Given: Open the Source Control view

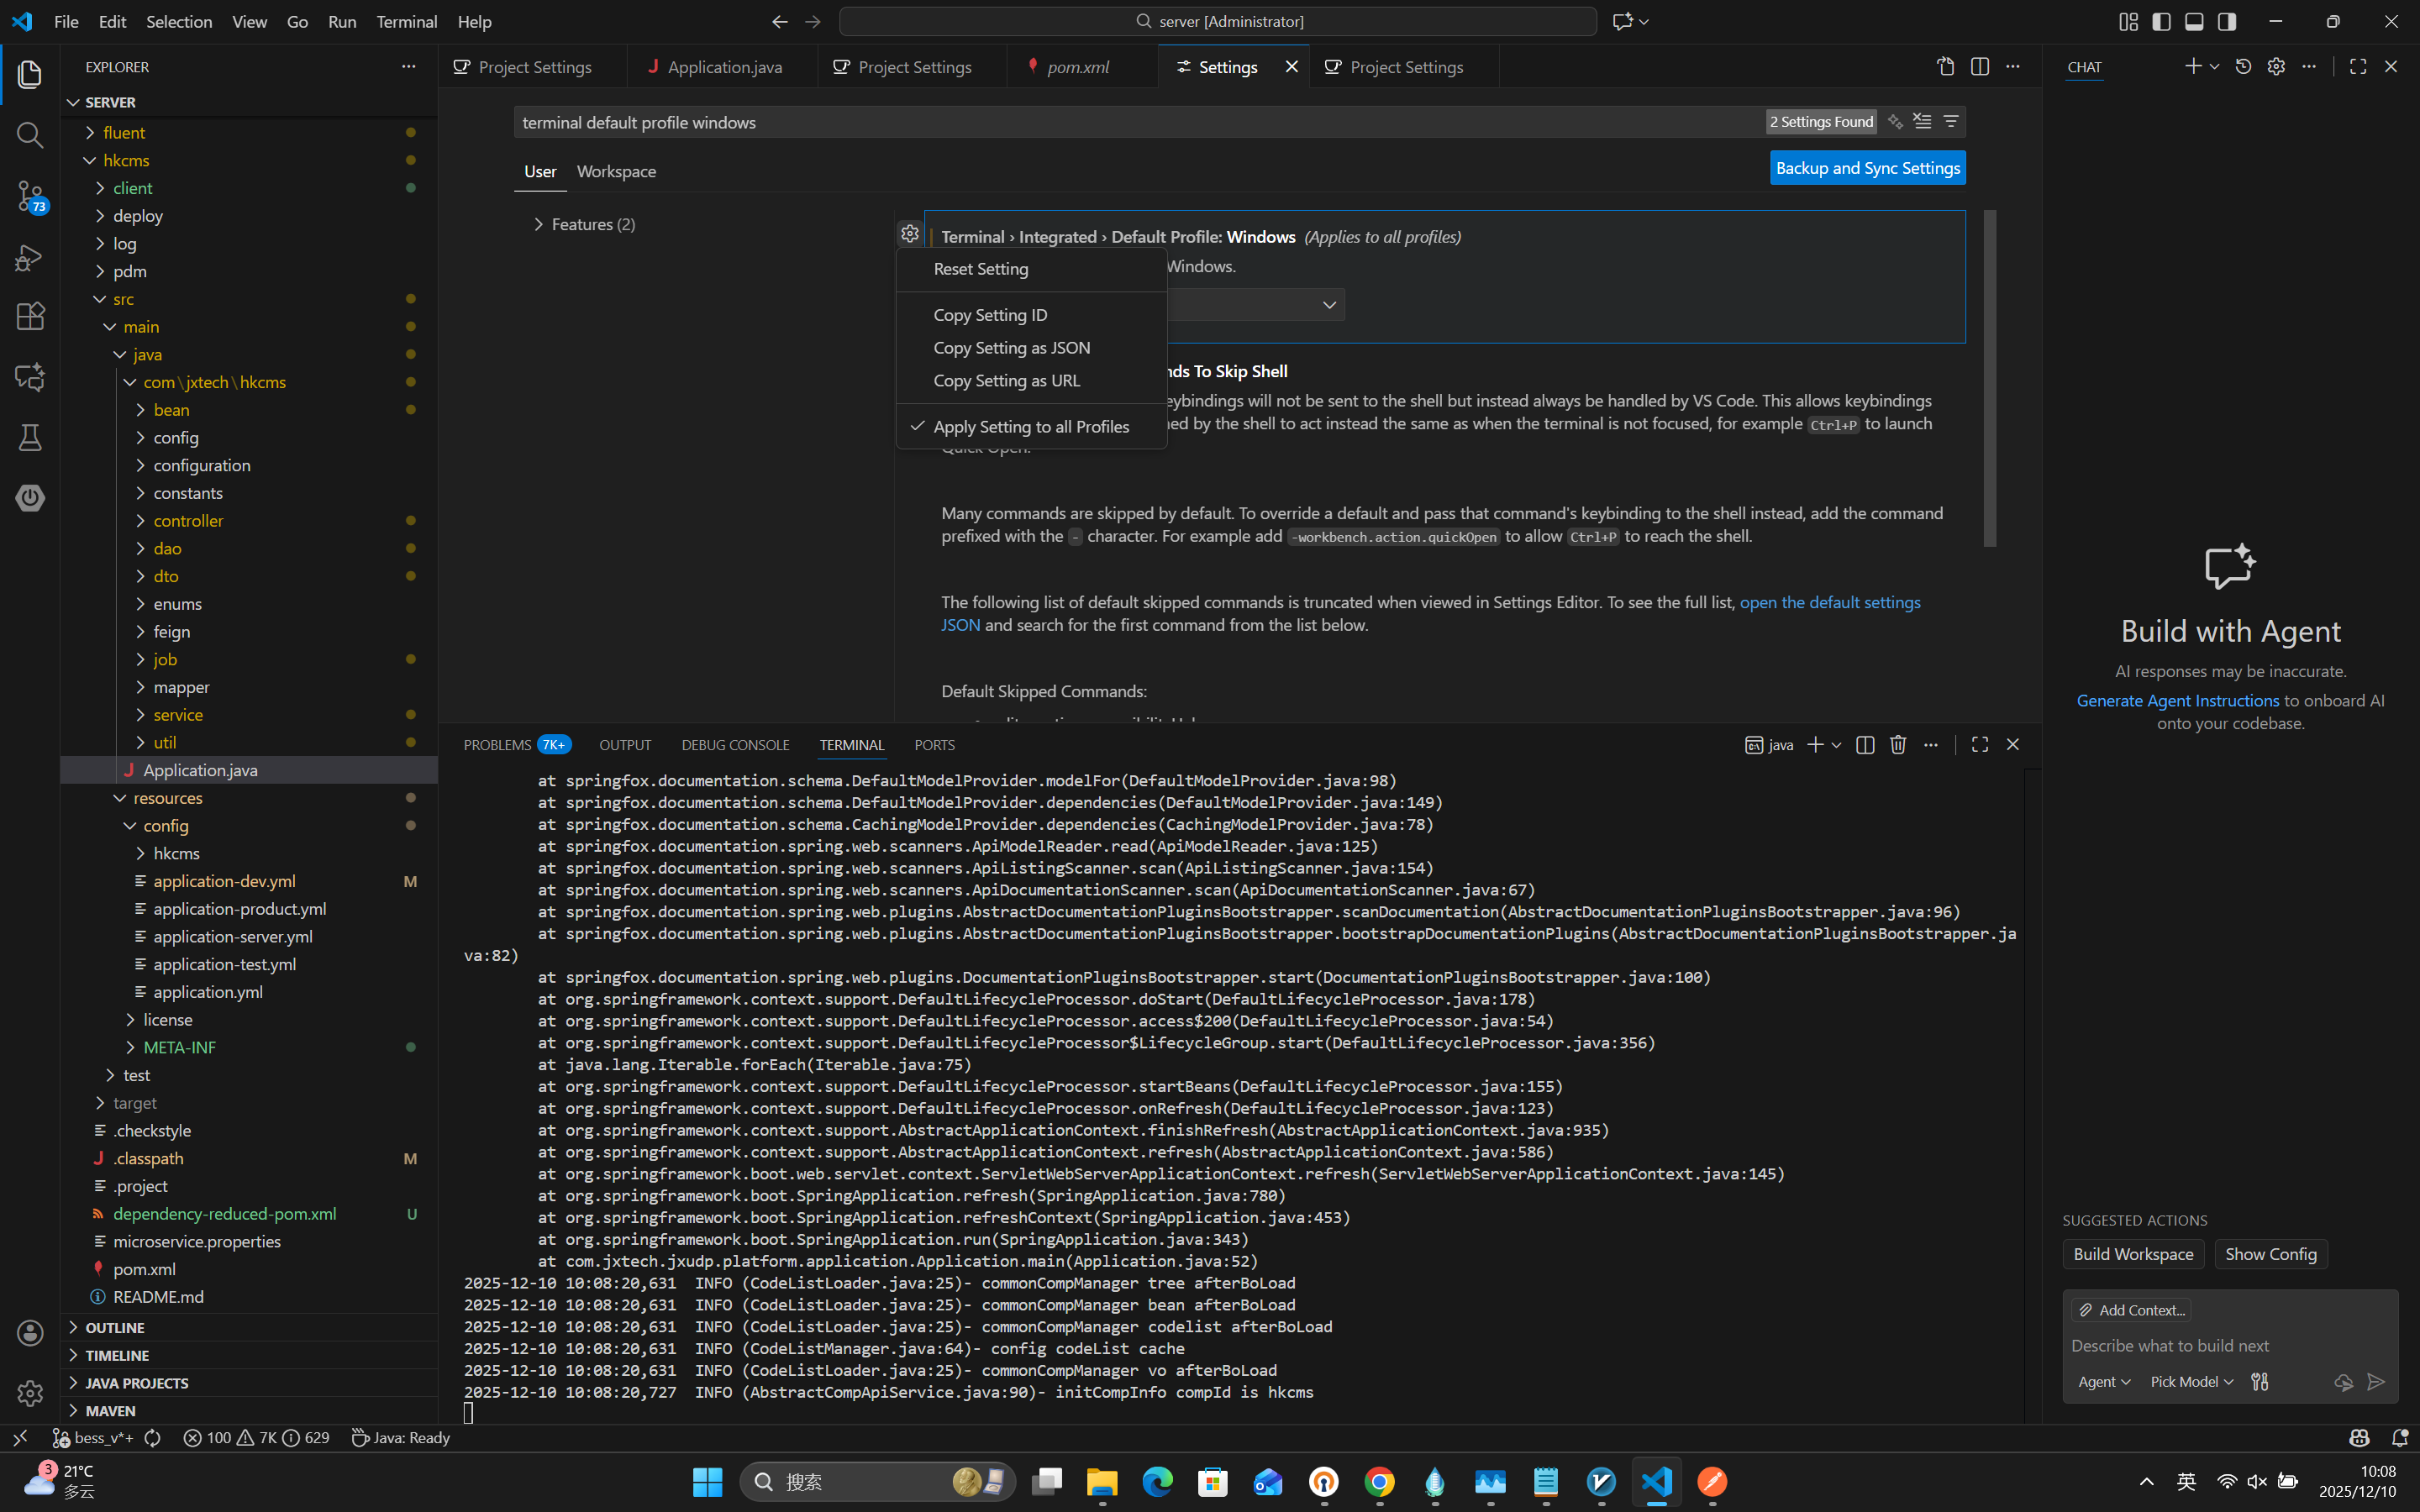Looking at the screenshot, I should coord(30,195).
